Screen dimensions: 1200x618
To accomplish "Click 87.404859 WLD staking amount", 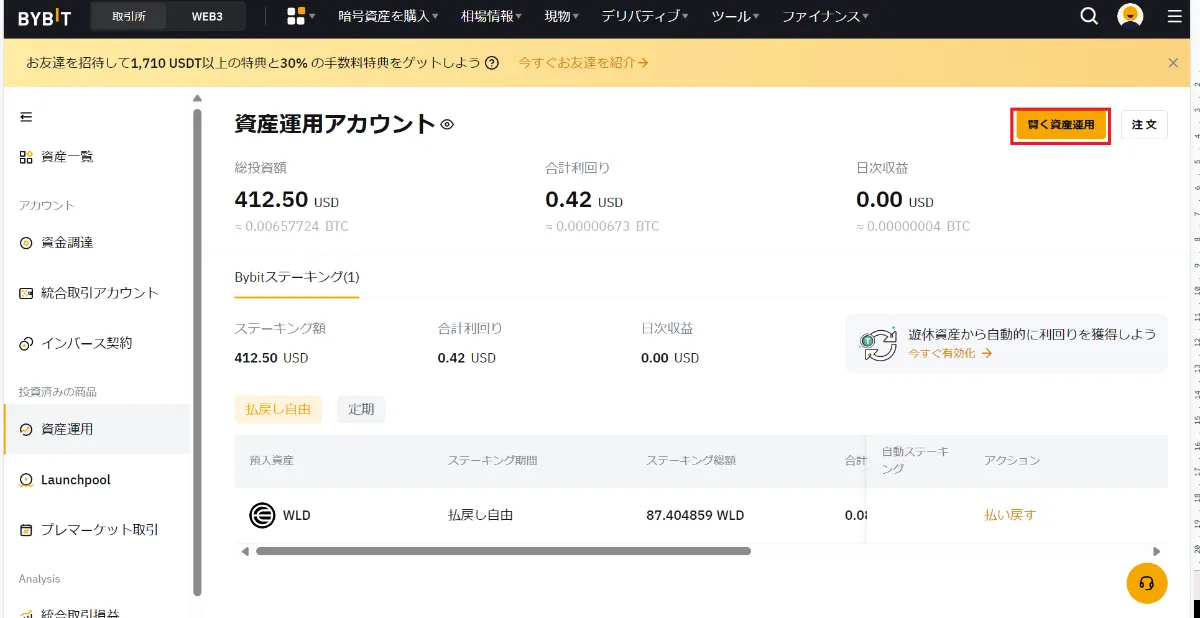I will (x=695, y=516).
